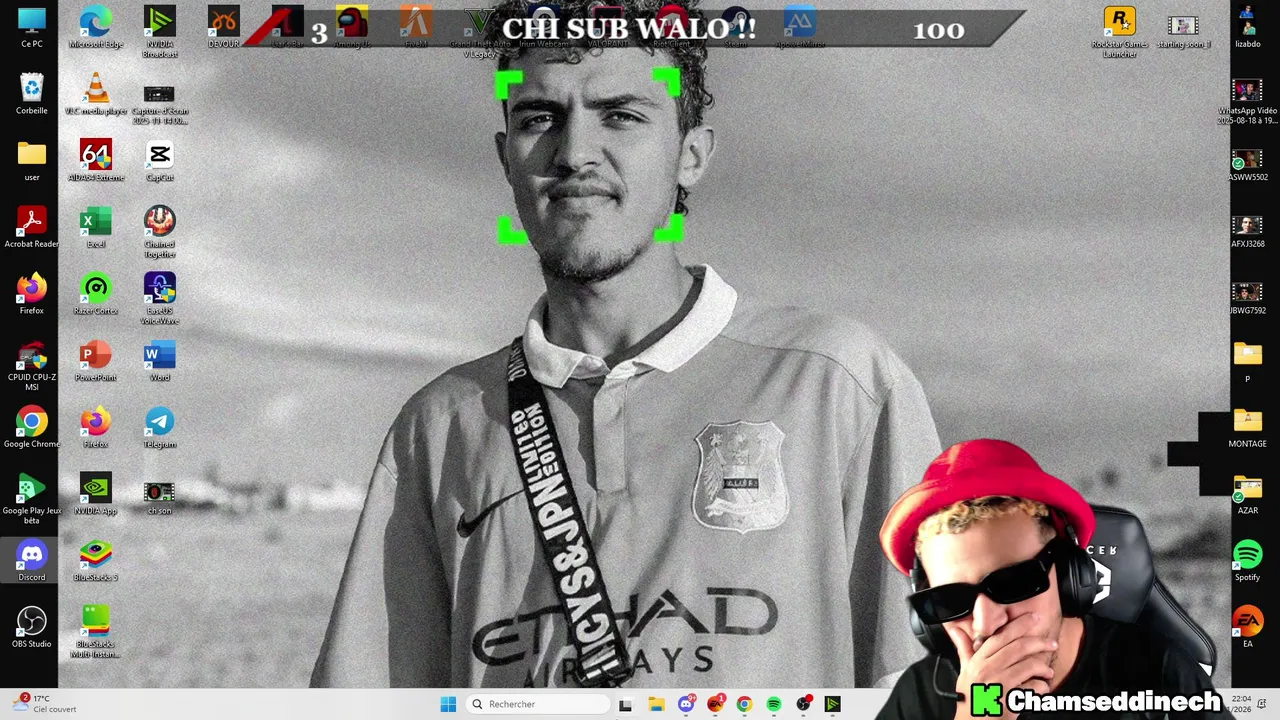Select the EA desktop shortcut
1280x720 pixels.
[x=1248, y=627]
